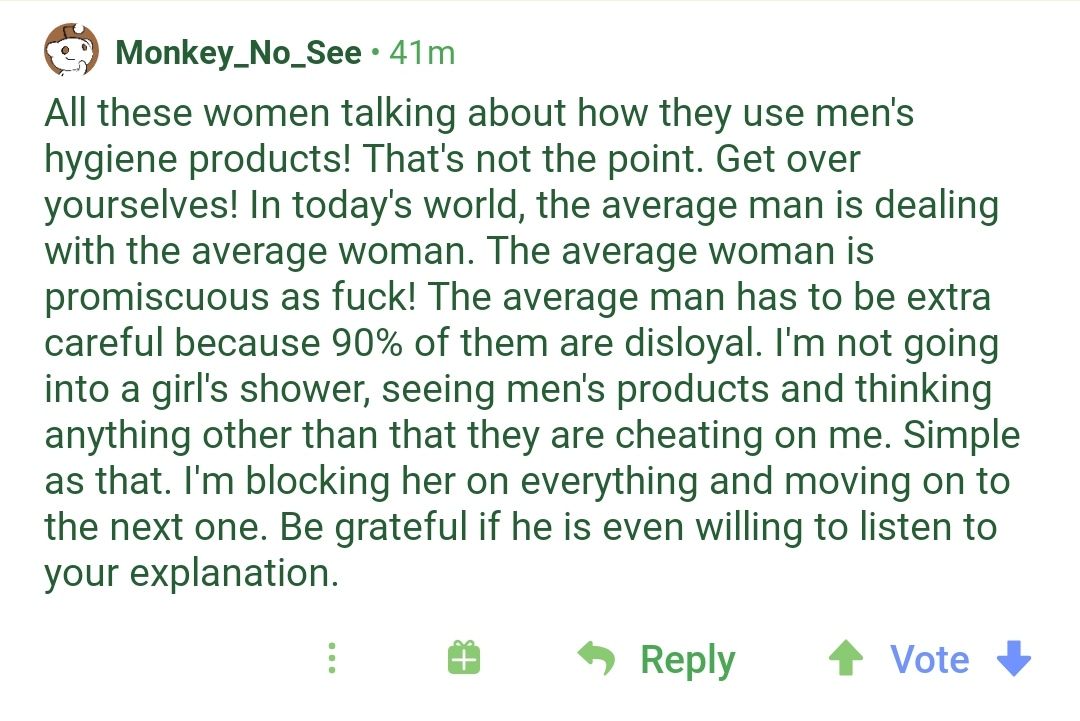Select the green upvote arrow
1080x721 pixels.
(847, 658)
